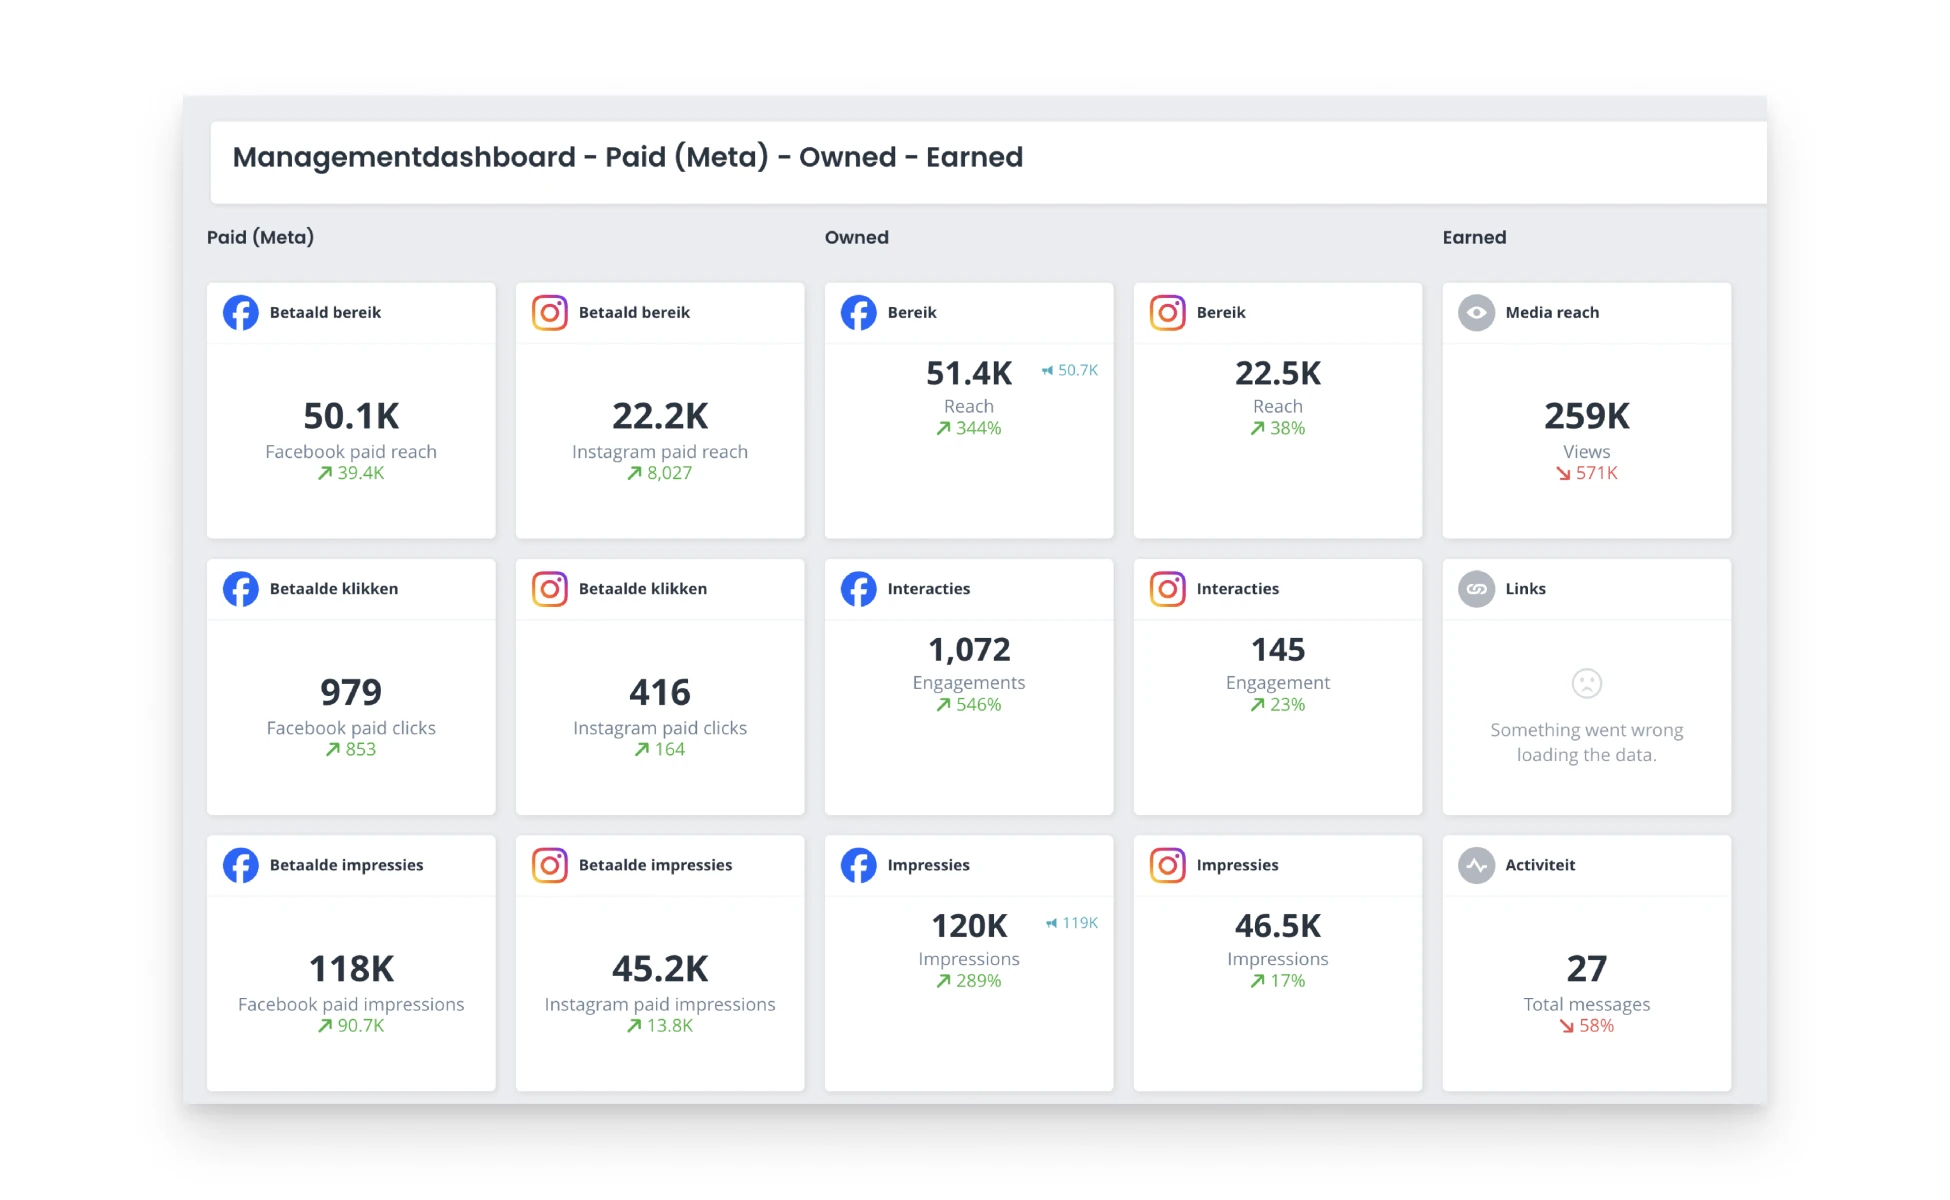Image resolution: width=1950 pixels, height=1200 pixels.
Task: Click the 259K Views figure
Action: (1587, 416)
